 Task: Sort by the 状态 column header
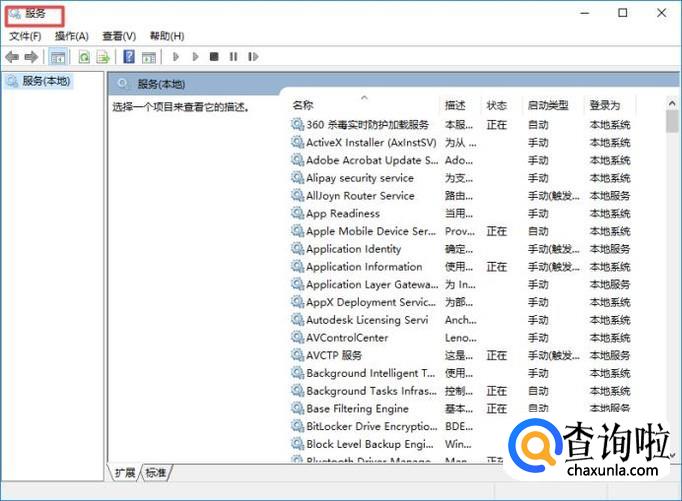[x=497, y=105]
